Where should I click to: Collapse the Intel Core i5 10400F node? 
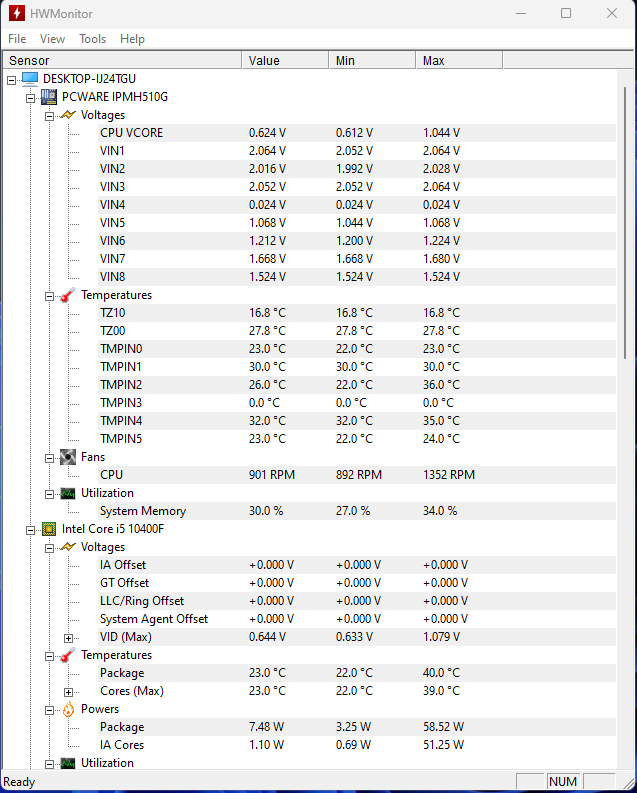(30, 530)
